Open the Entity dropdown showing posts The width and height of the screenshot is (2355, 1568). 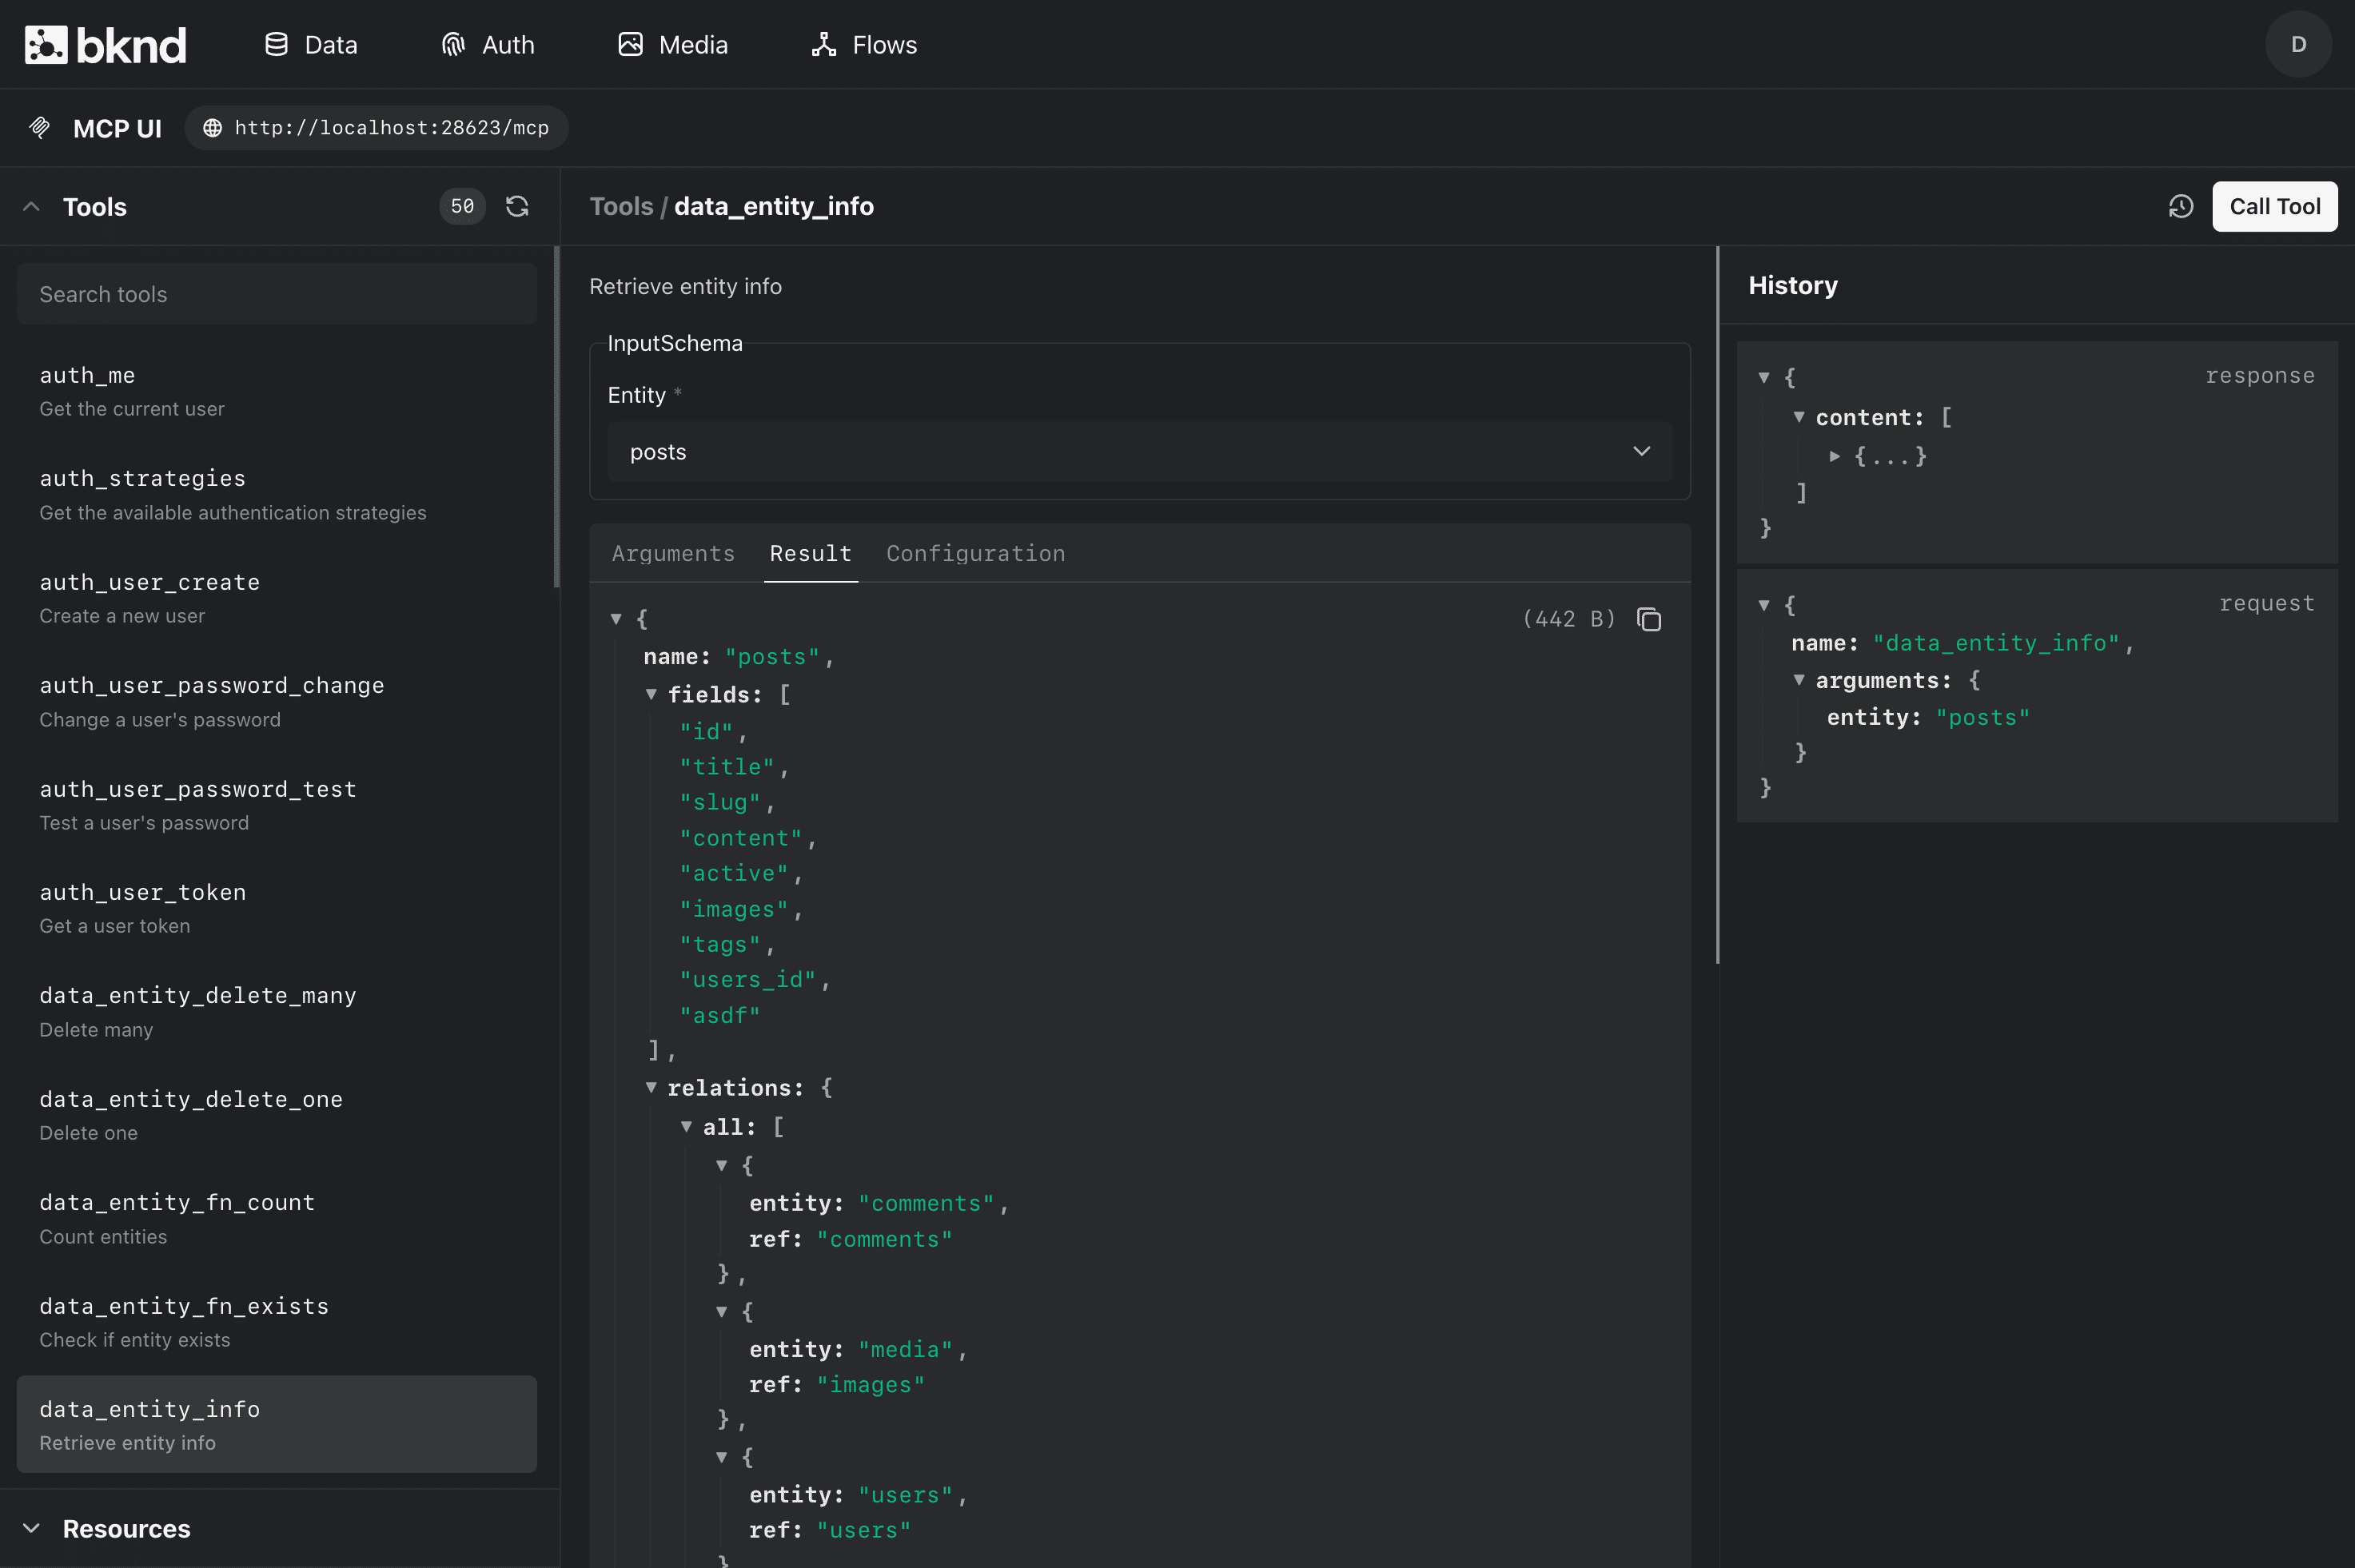(x=1139, y=452)
